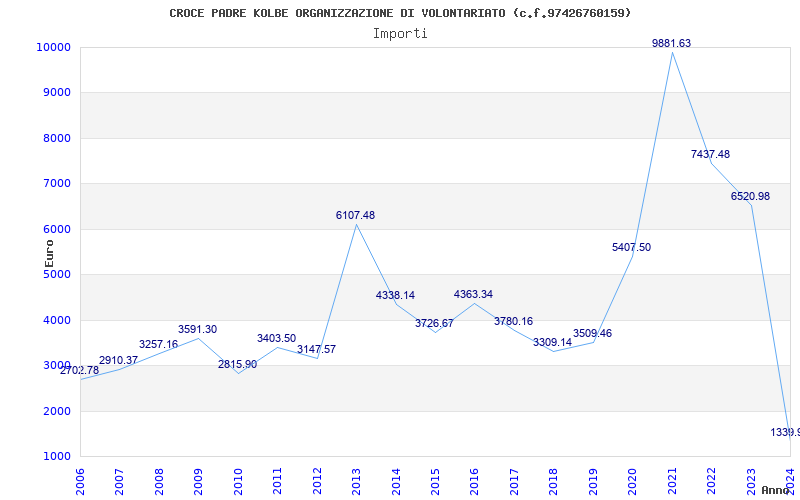This screenshot has height=500, width=800.
Task: Click the y-axis tick 1000
Action: 56,457
